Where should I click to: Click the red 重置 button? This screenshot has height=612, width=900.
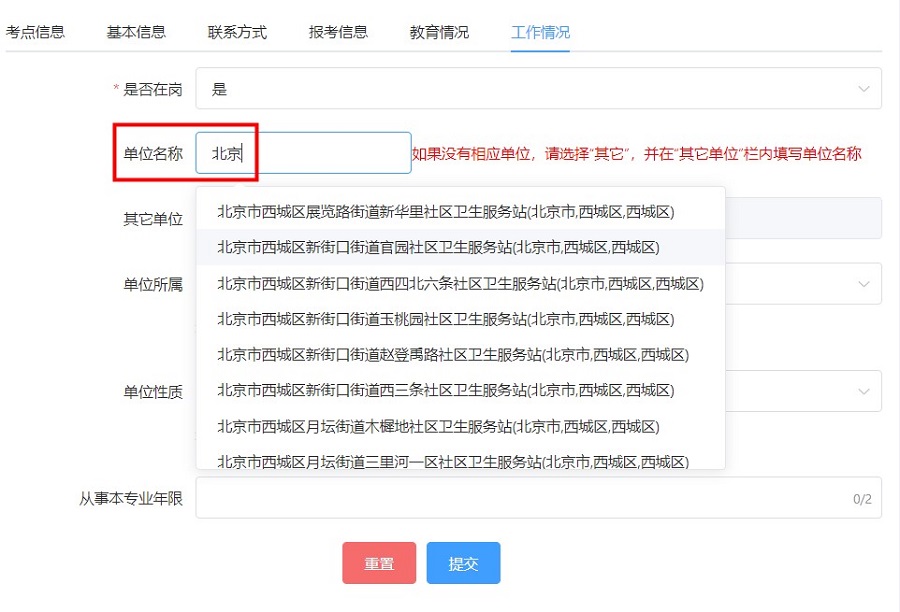pyautogui.click(x=379, y=563)
